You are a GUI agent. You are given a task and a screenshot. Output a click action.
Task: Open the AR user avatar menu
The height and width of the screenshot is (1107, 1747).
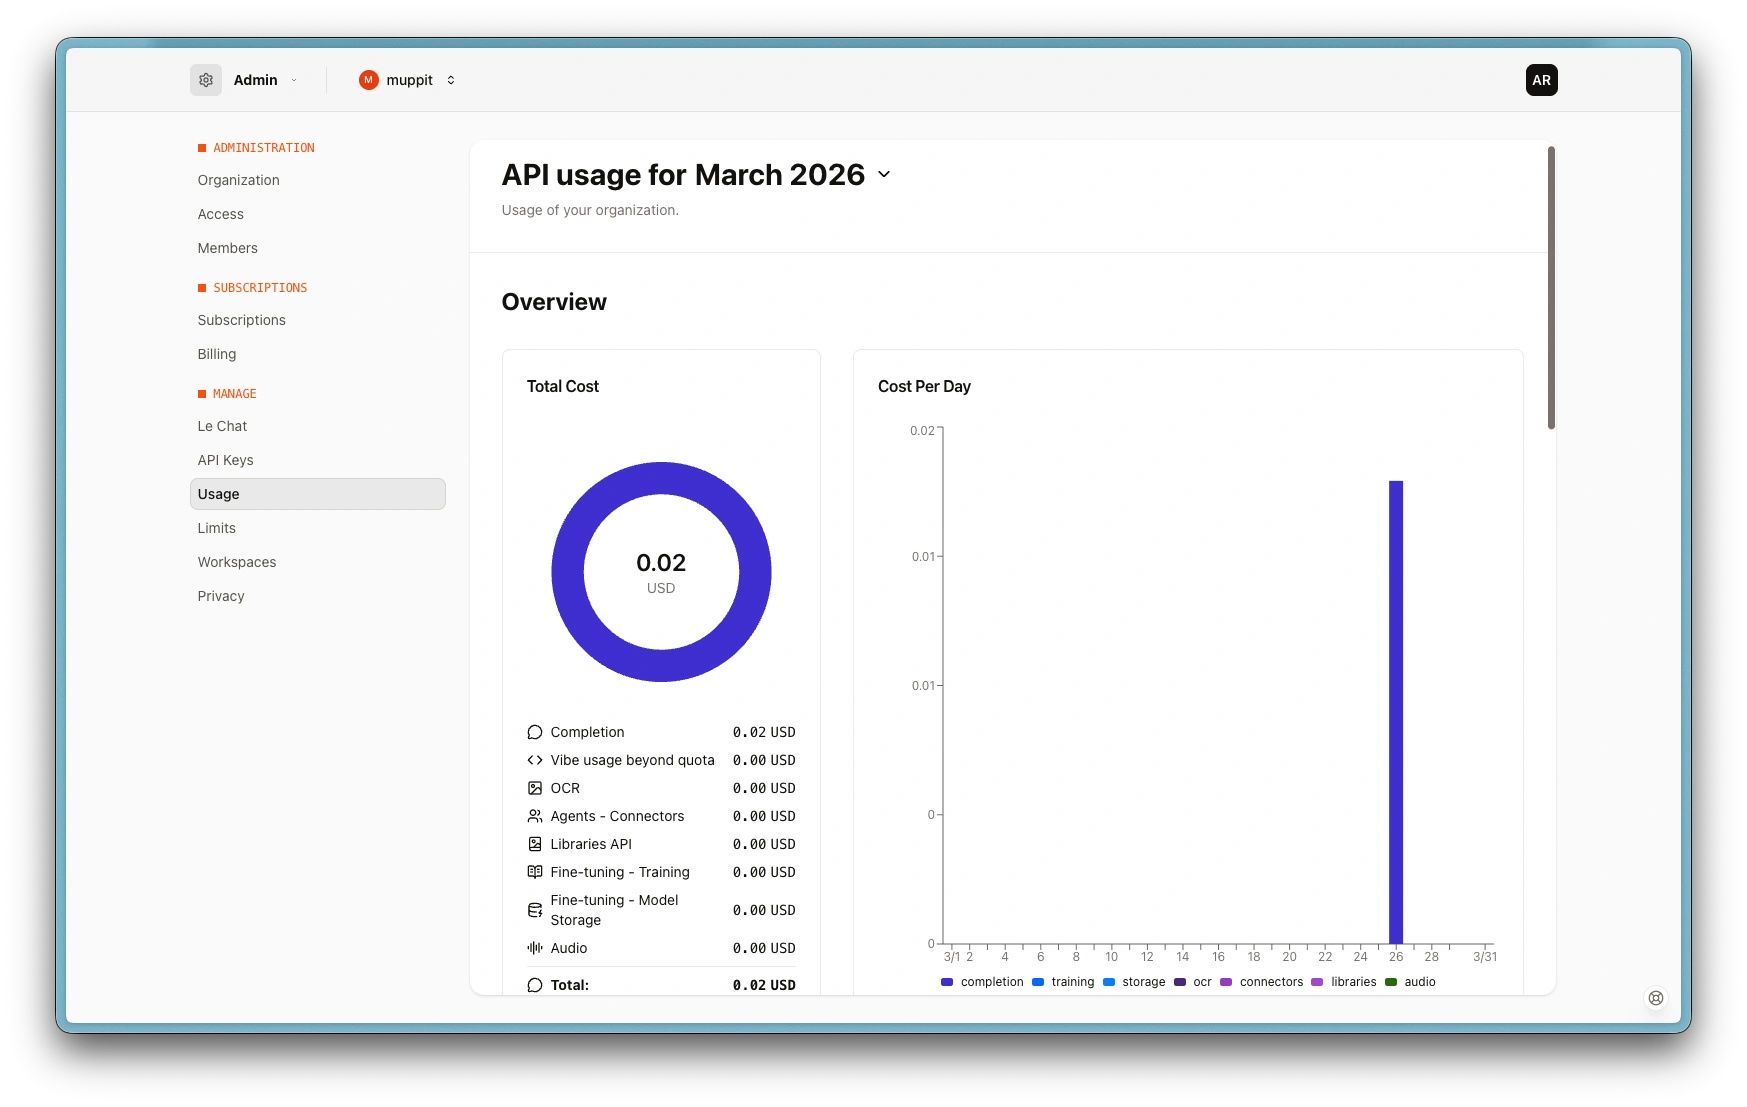coord(1541,80)
